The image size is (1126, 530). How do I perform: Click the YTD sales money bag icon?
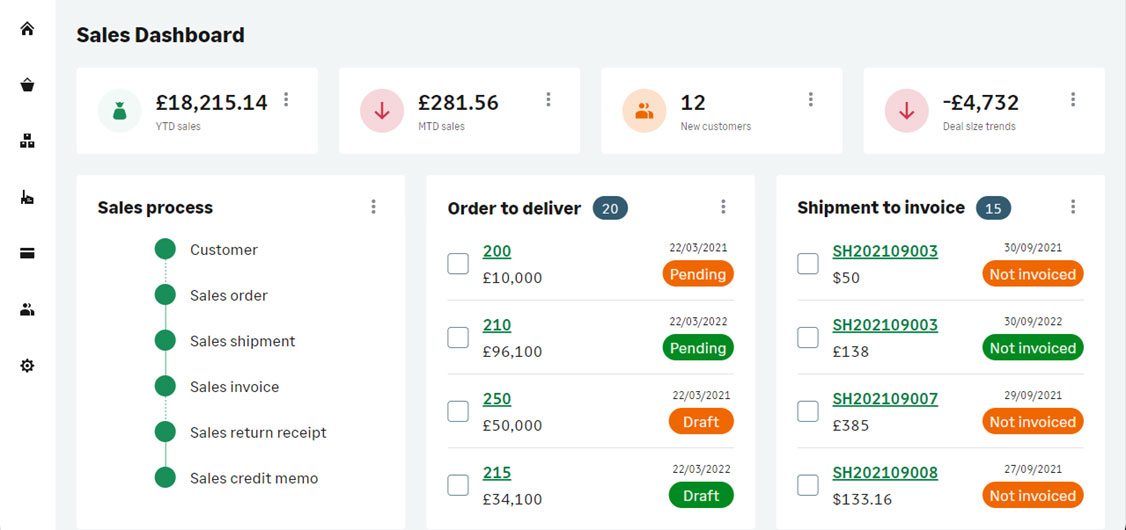tap(120, 111)
